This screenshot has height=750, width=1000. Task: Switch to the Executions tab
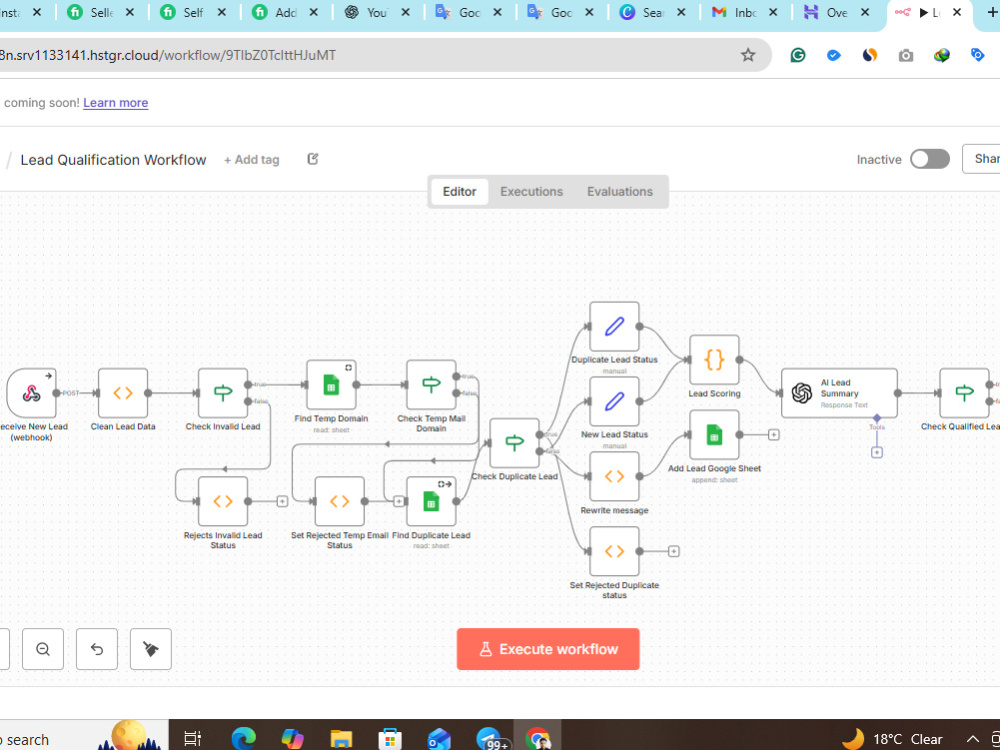click(x=531, y=191)
